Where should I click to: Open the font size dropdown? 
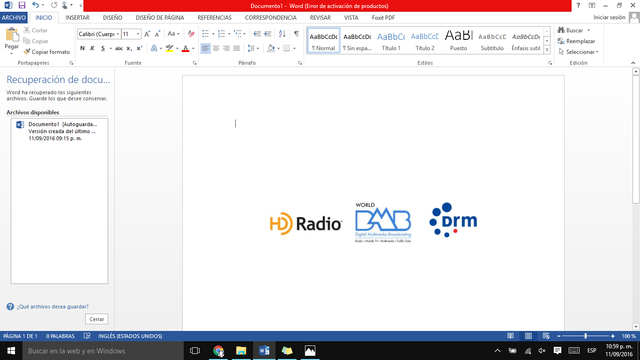(138, 34)
